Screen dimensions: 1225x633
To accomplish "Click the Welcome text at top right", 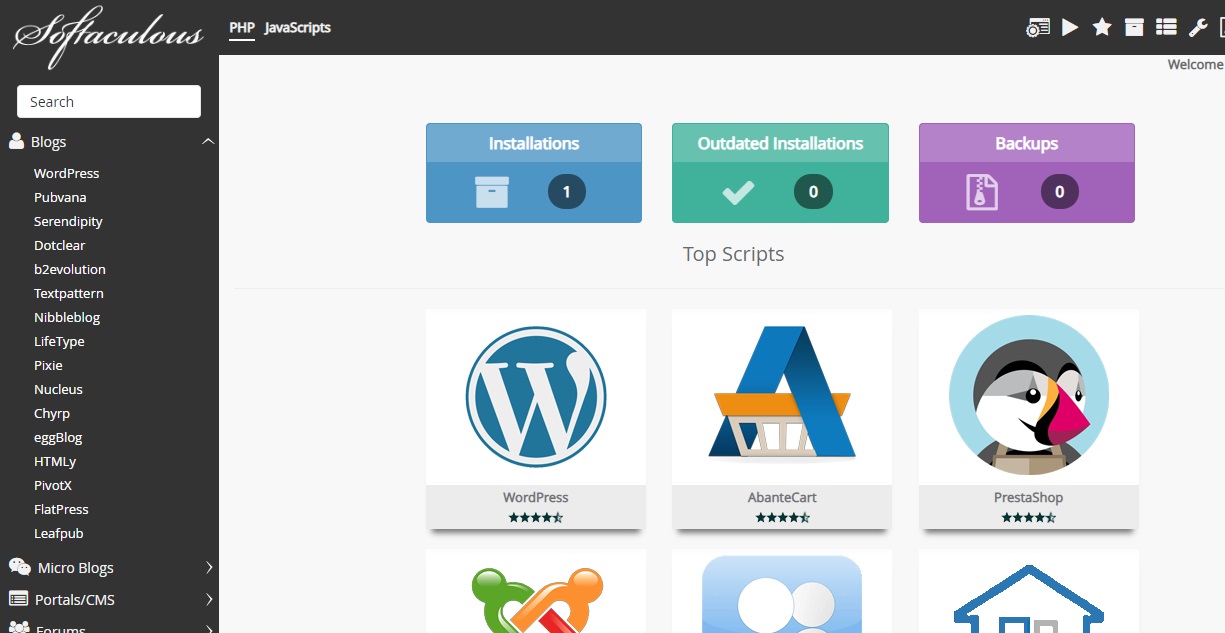I will click(1196, 65).
